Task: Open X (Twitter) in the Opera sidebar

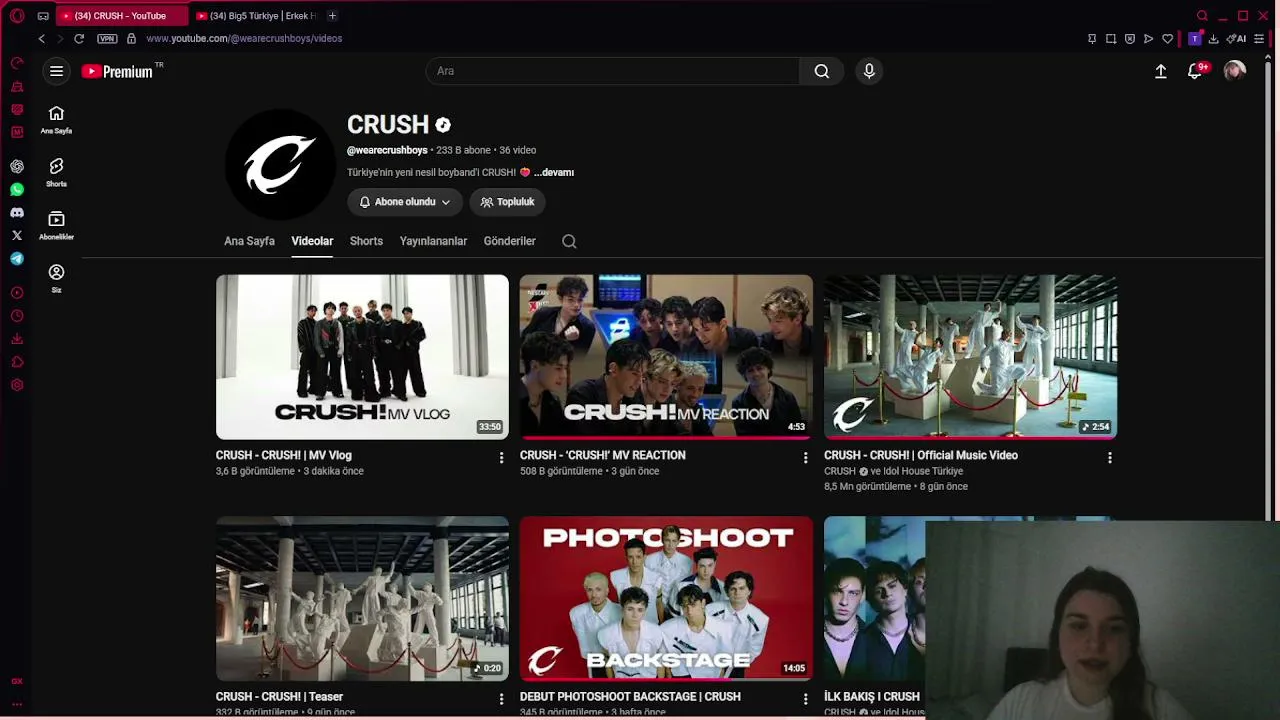Action: 17,235
